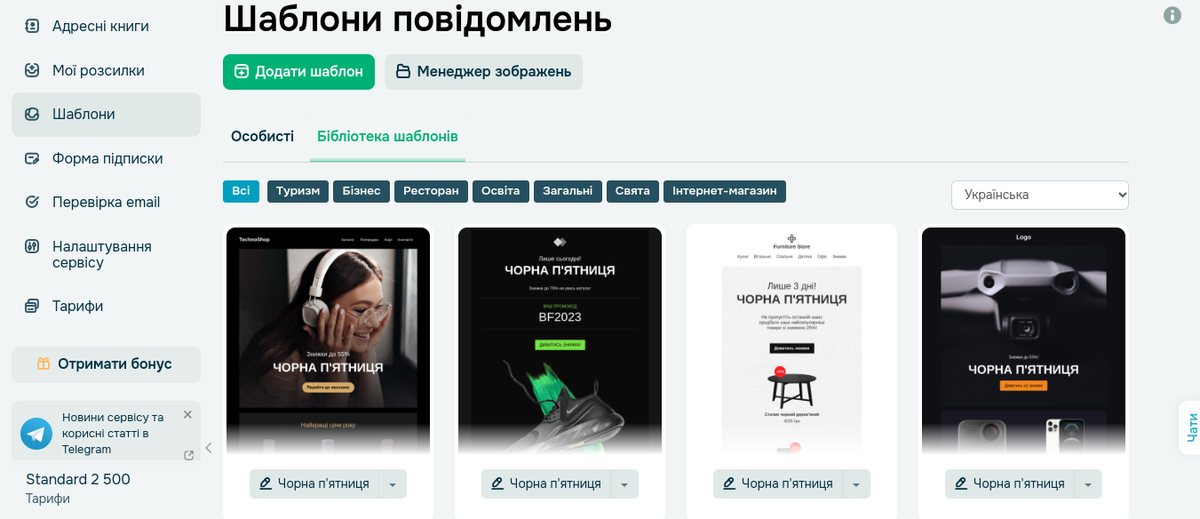
Task: Open the headphones TechnoShop template thumbnail
Action: click(328, 340)
